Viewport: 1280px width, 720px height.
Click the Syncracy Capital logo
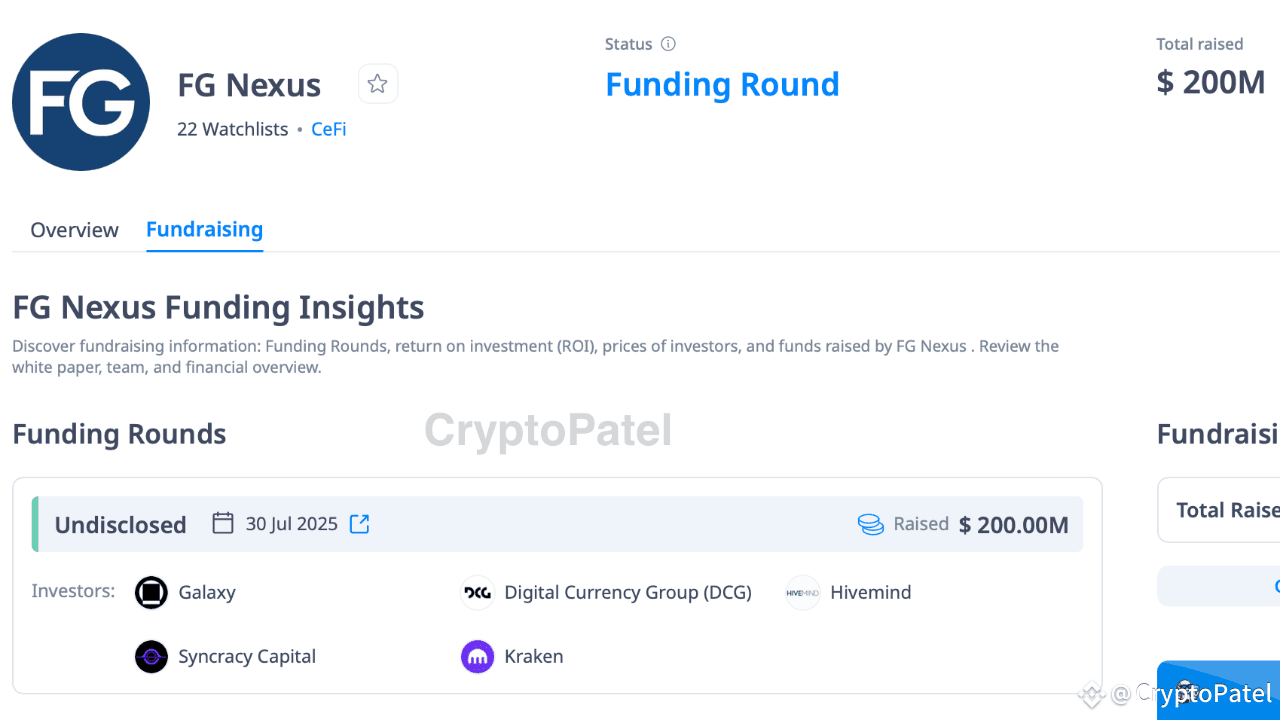151,657
